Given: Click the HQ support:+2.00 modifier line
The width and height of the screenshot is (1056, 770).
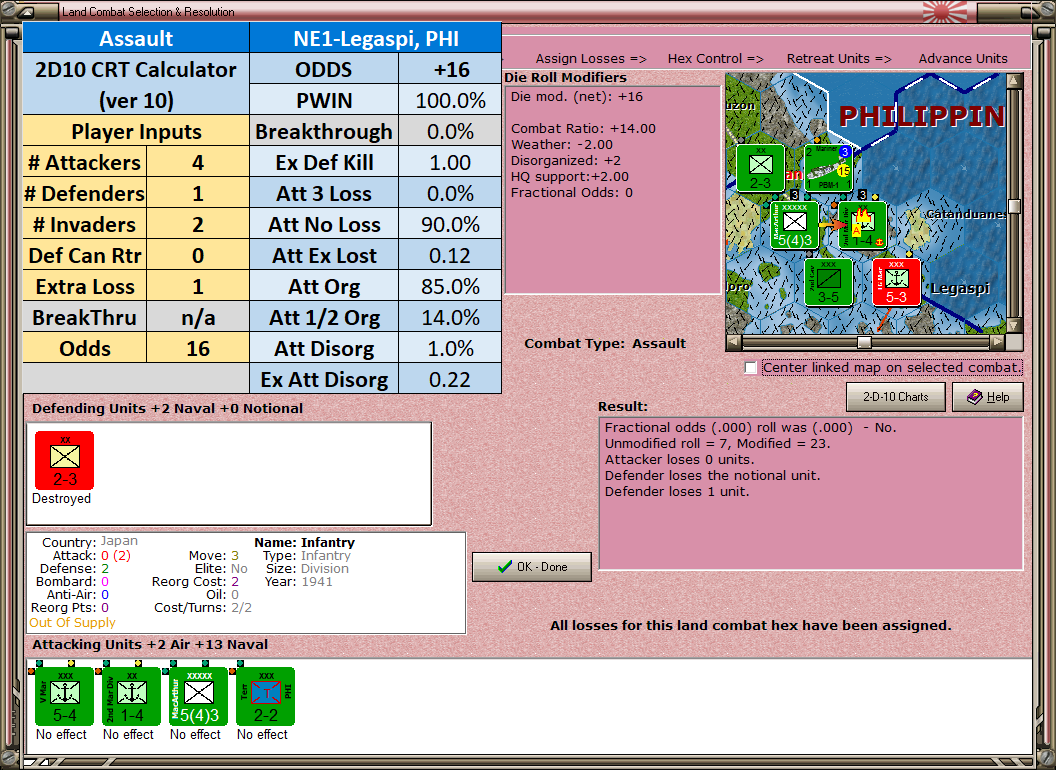Looking at the screenshot, I should (570, 177).
